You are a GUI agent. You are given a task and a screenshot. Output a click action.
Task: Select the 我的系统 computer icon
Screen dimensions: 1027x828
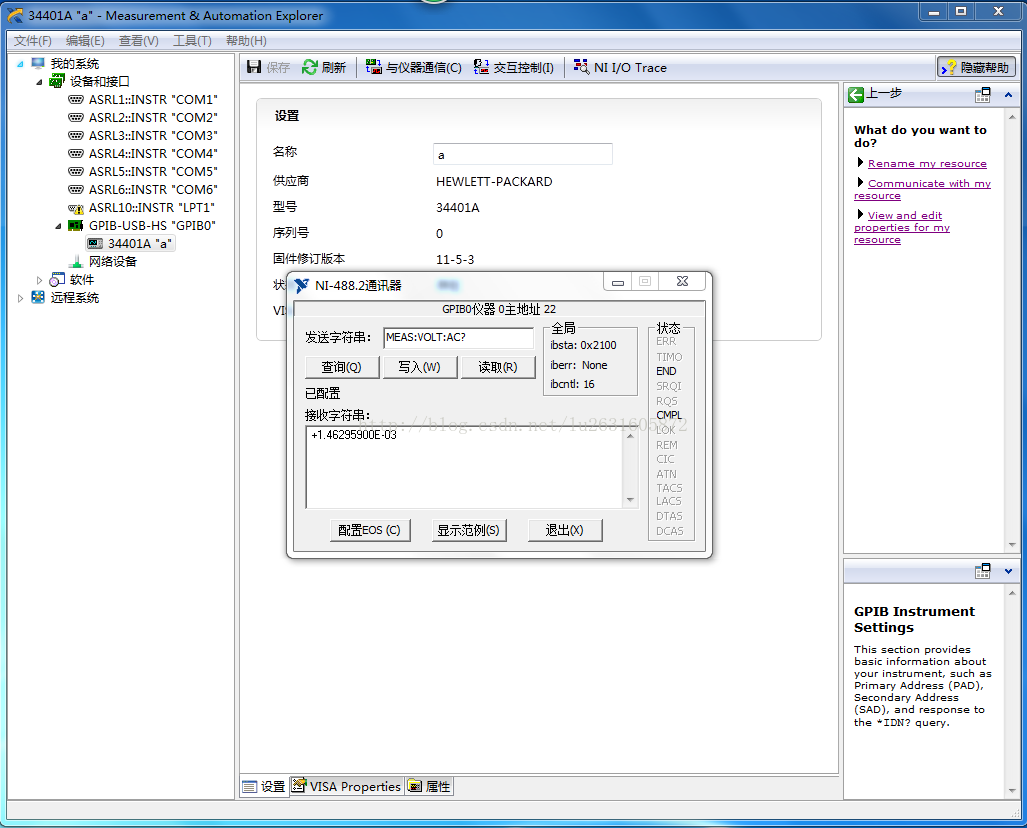pos(38,63)
